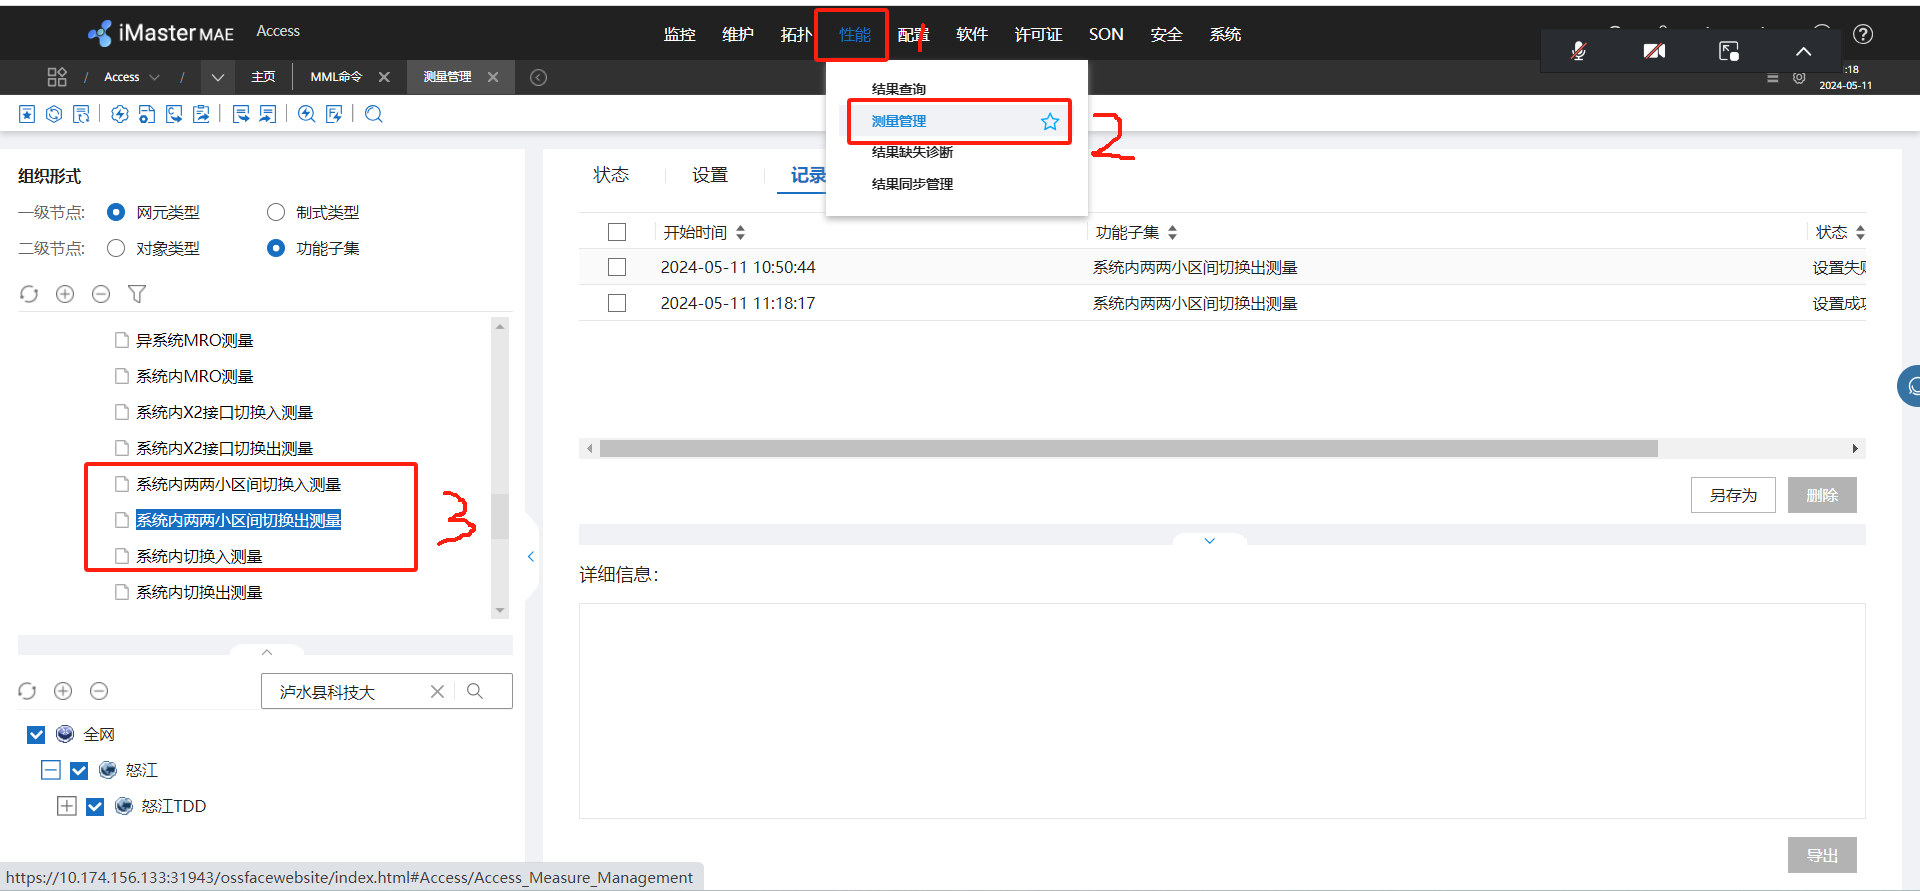Click the 另存为 button
This screenshot has height=891, width=1920.
click(1733, 495)
